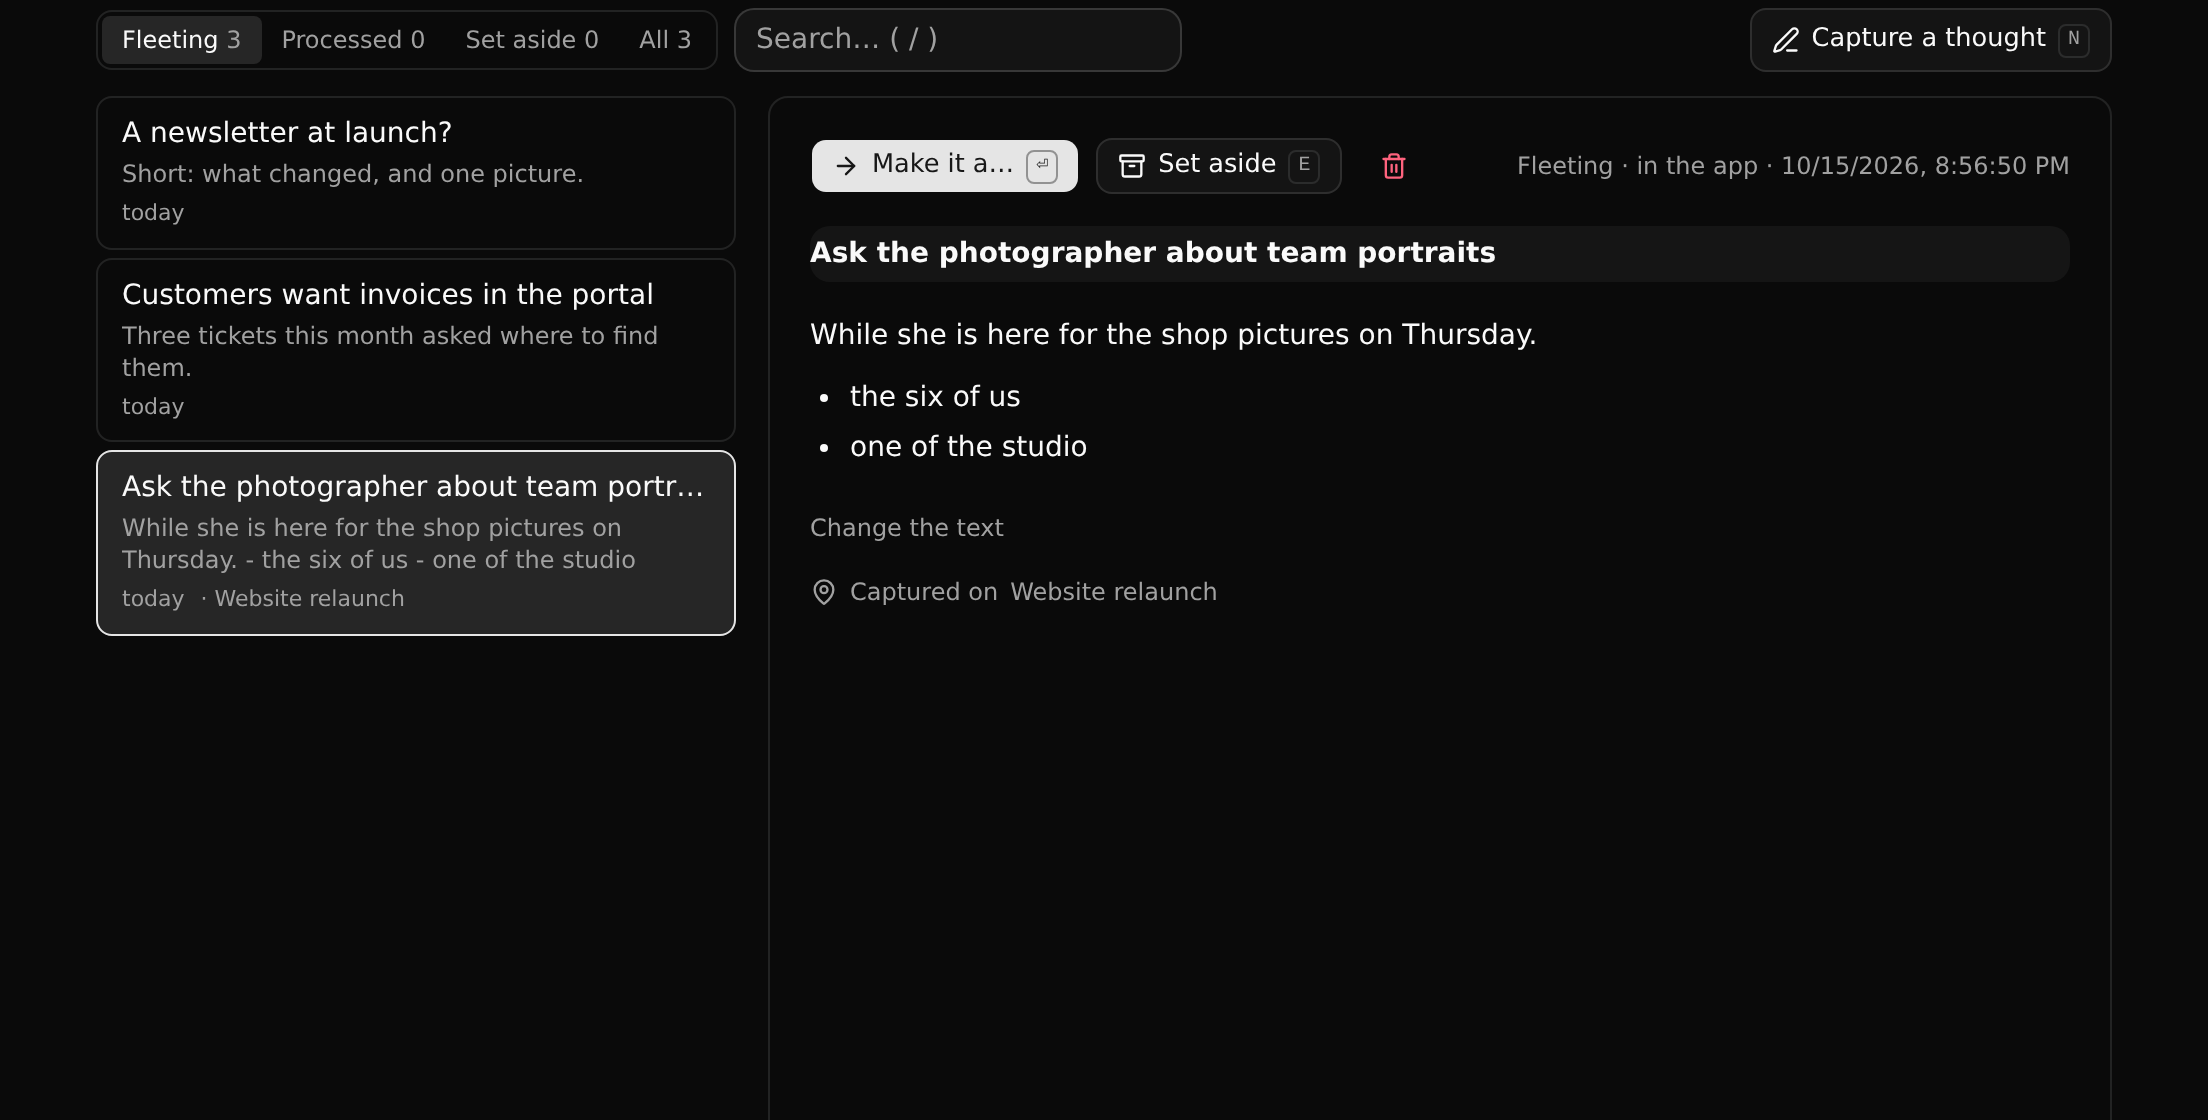2208x1120 pixels.
Task: Click 'Short: what changed, and one picture.' preview
Action: [352, 174]
